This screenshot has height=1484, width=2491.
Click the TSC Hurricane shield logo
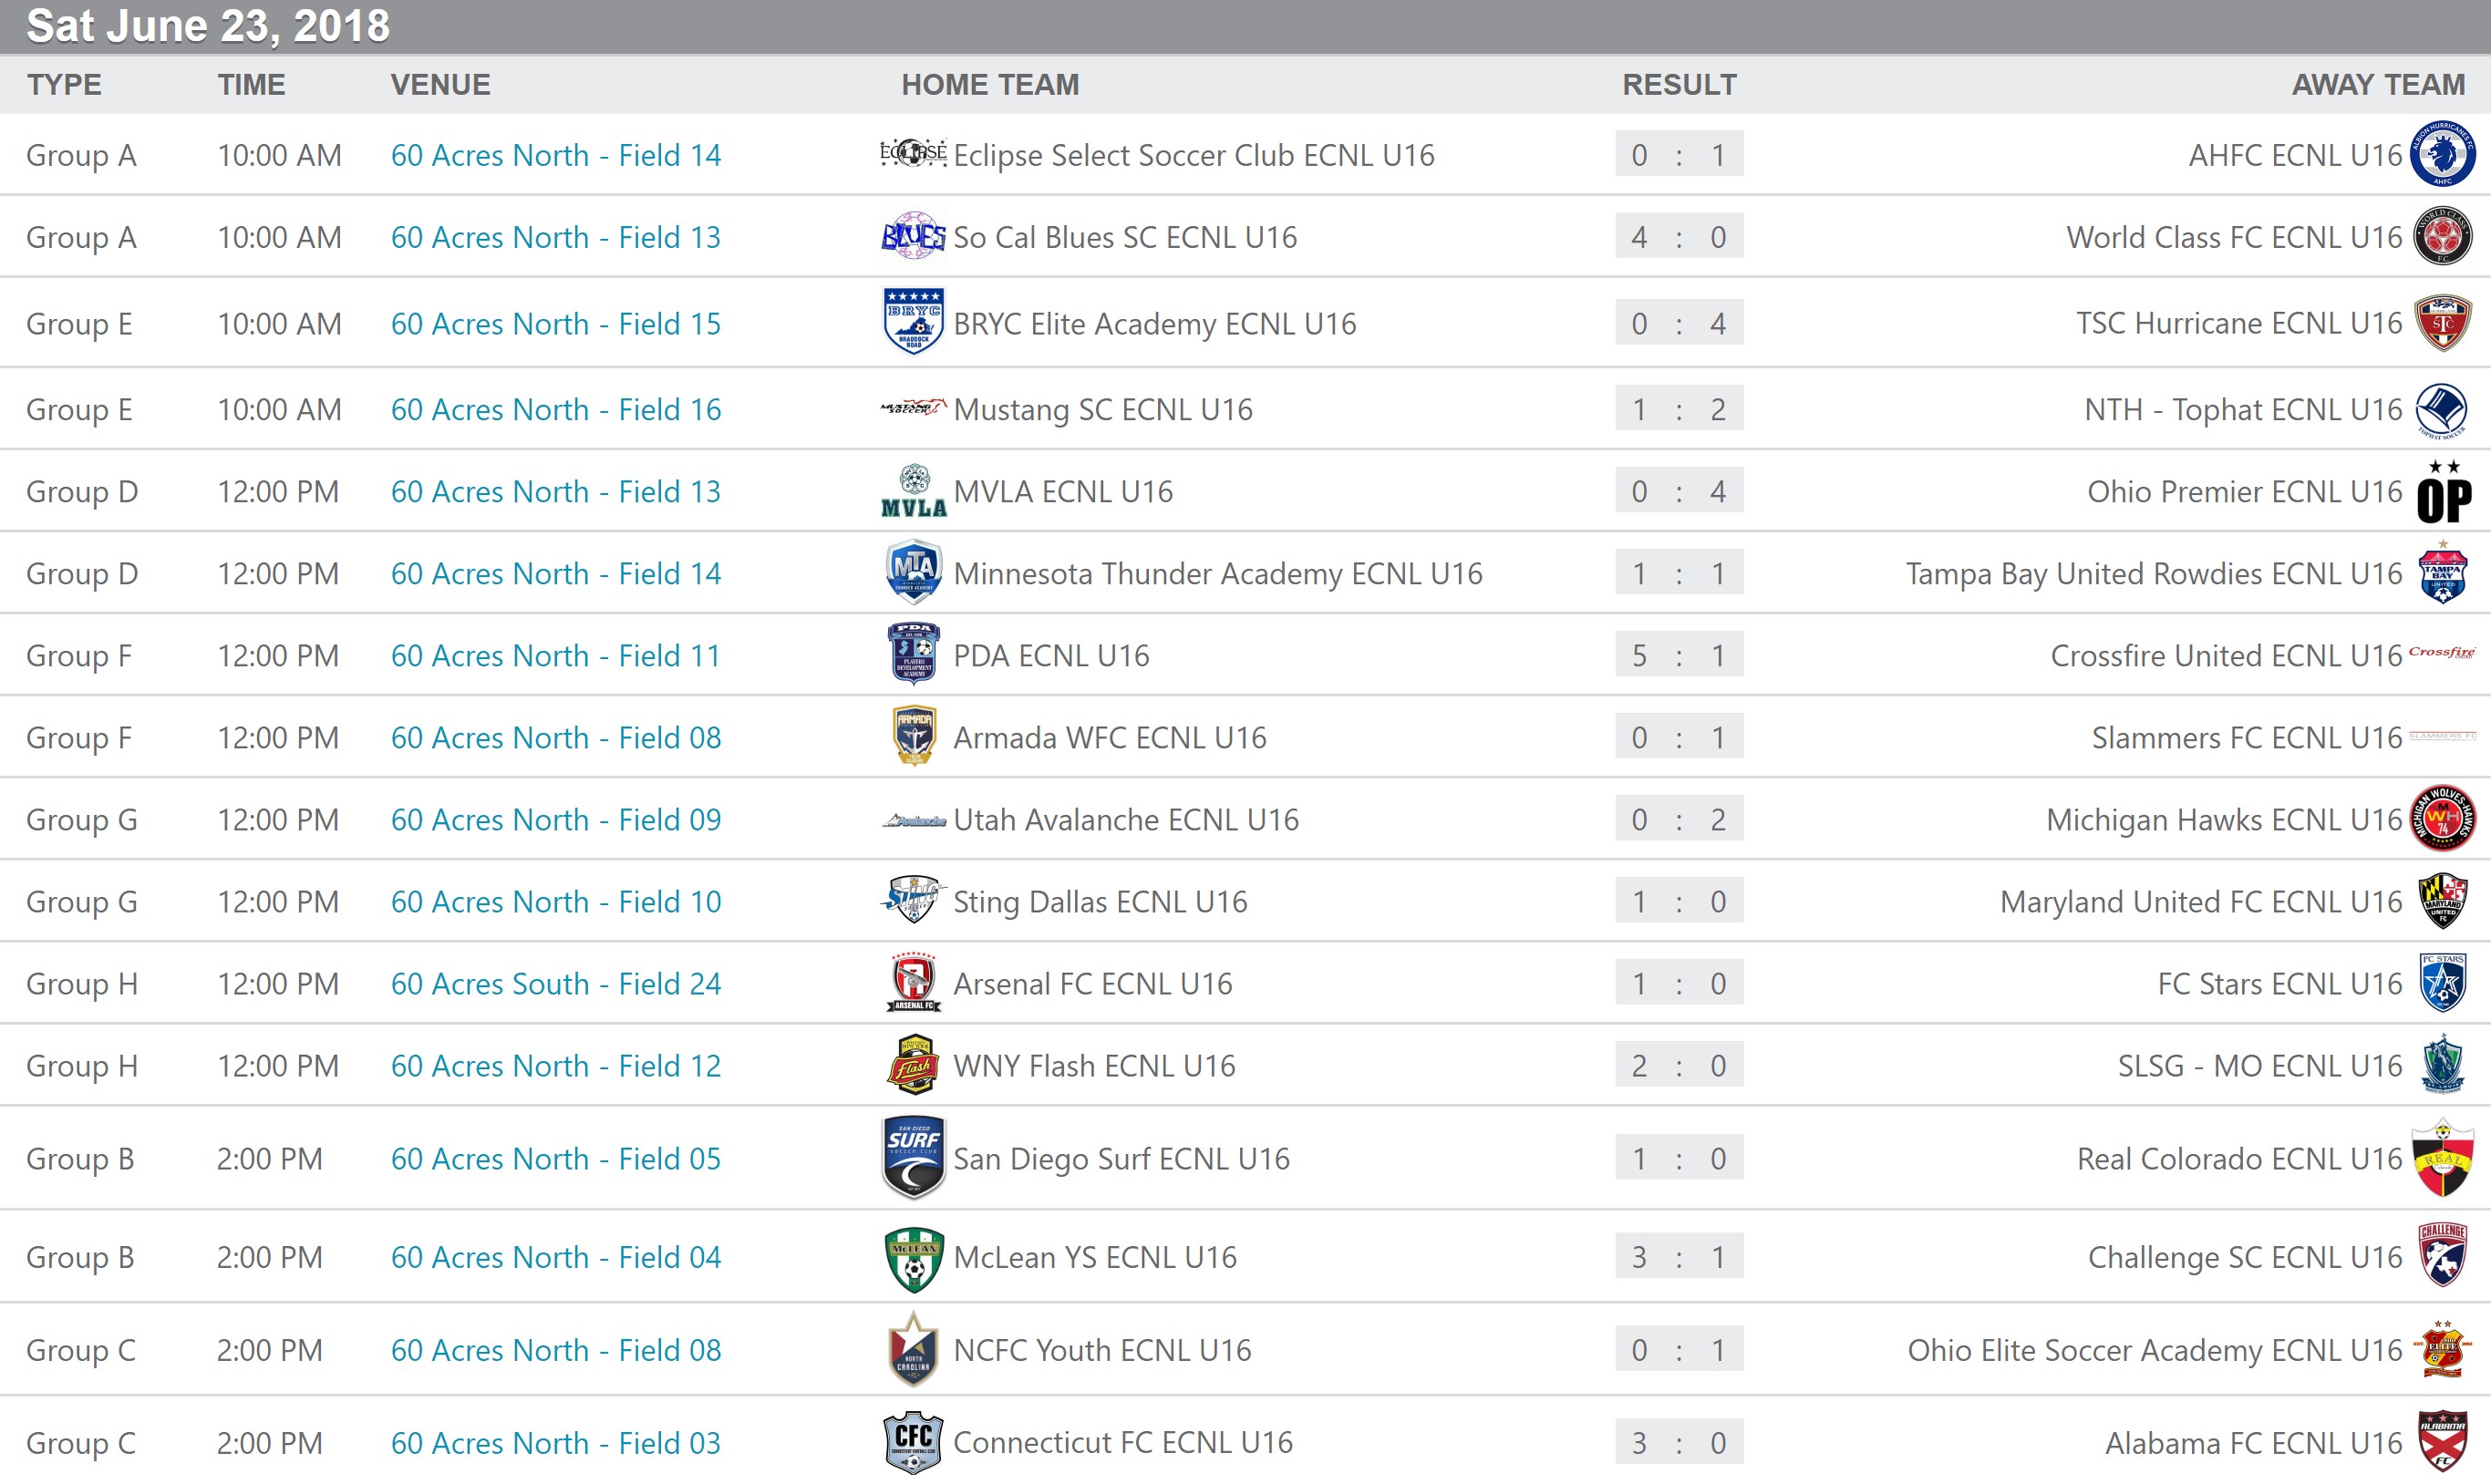point(2443,323)
